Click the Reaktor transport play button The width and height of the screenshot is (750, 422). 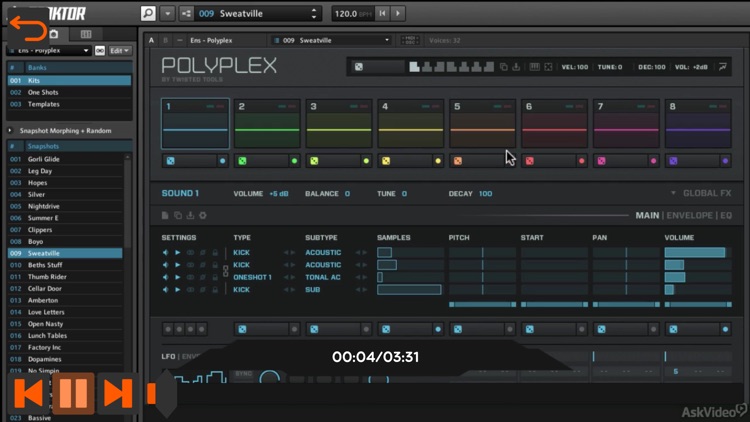coord(398,13)
